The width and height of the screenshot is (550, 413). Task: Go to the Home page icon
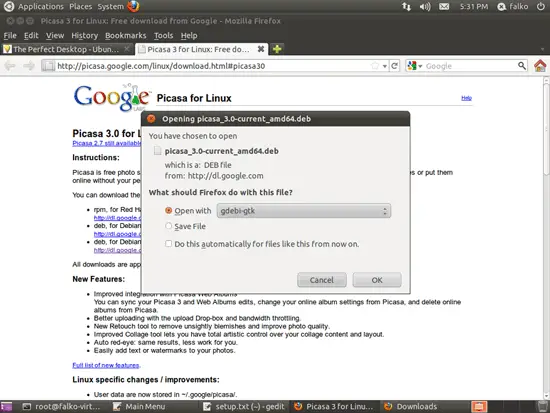[540, 66]
